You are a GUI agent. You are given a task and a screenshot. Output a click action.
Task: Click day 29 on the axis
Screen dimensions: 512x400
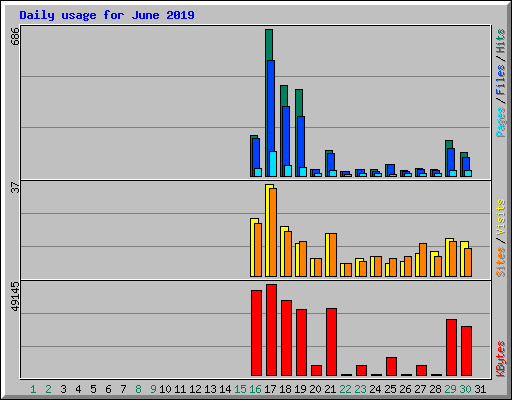(450, 389)
